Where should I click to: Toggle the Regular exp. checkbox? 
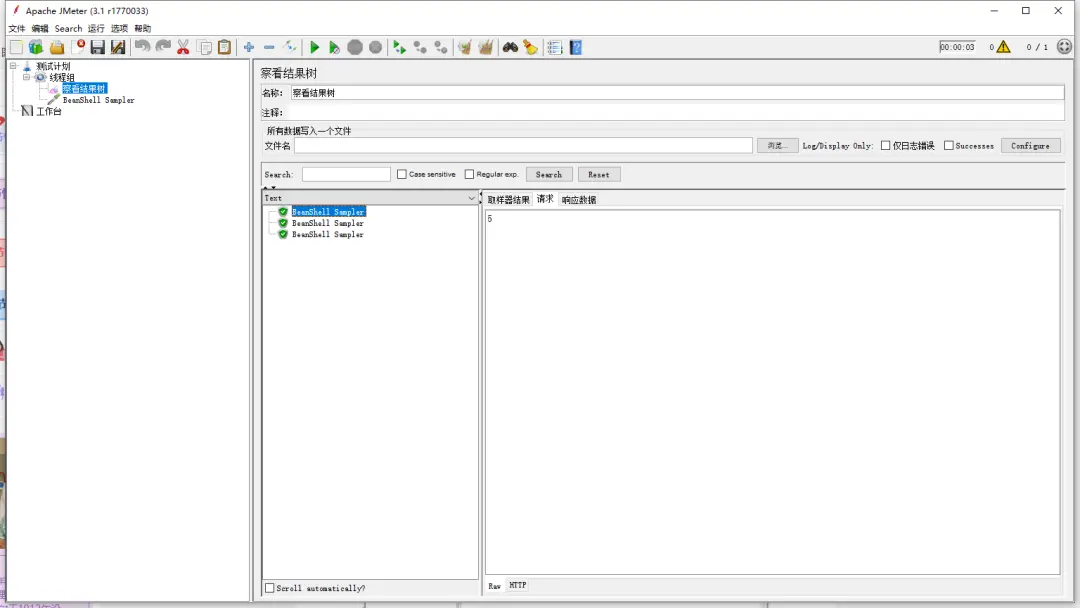469,174
